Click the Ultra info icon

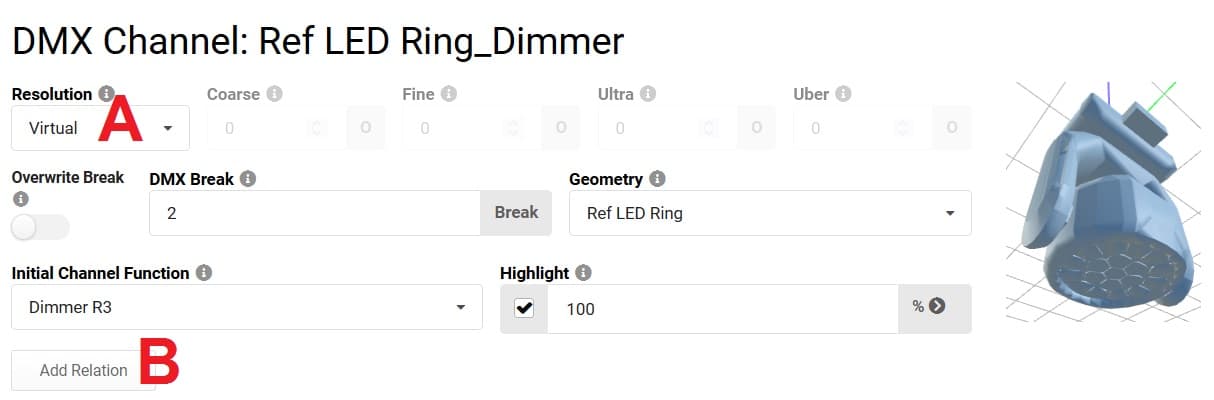648,94
